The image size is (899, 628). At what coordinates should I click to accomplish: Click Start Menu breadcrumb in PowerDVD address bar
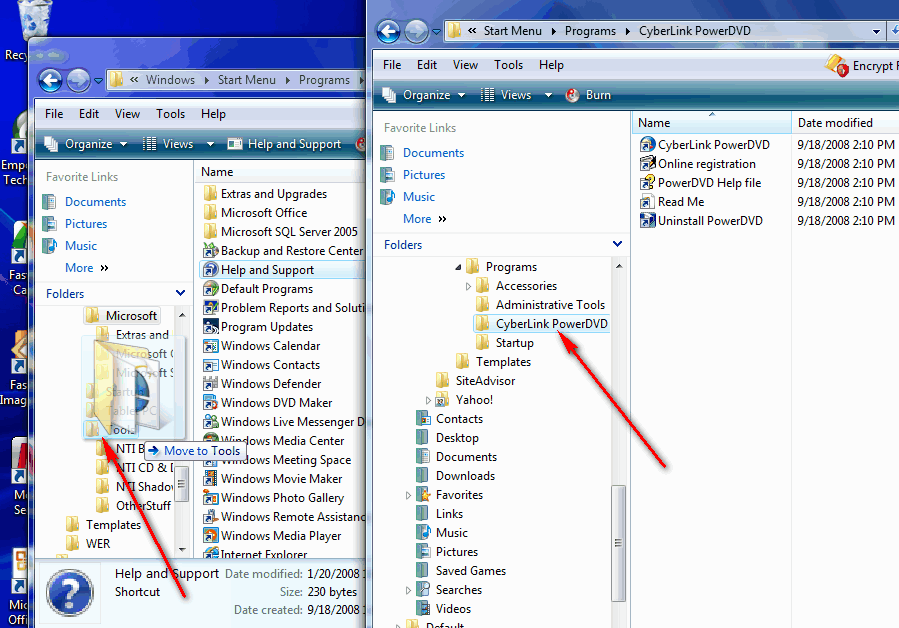pyautogui.click(x=513, y=31)
